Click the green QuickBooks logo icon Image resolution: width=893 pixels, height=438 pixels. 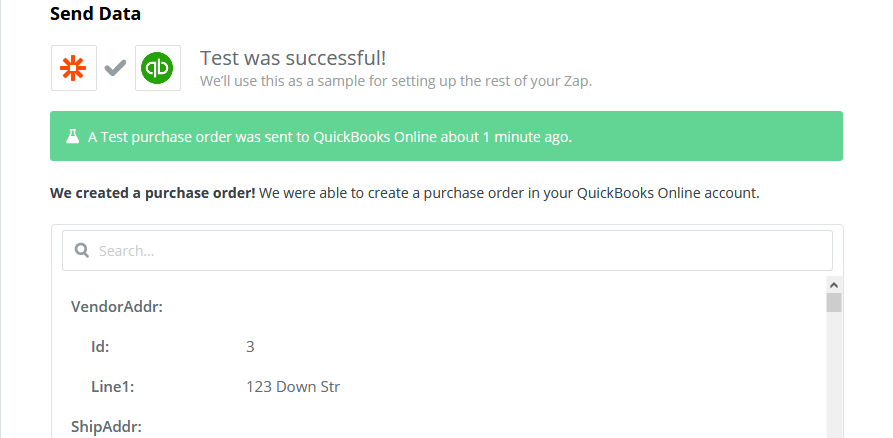pyautogui.click(x=157, y=68)
